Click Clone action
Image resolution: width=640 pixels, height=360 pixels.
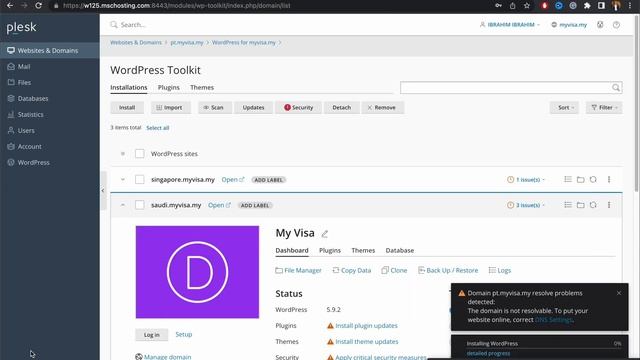tap(394, 270)
